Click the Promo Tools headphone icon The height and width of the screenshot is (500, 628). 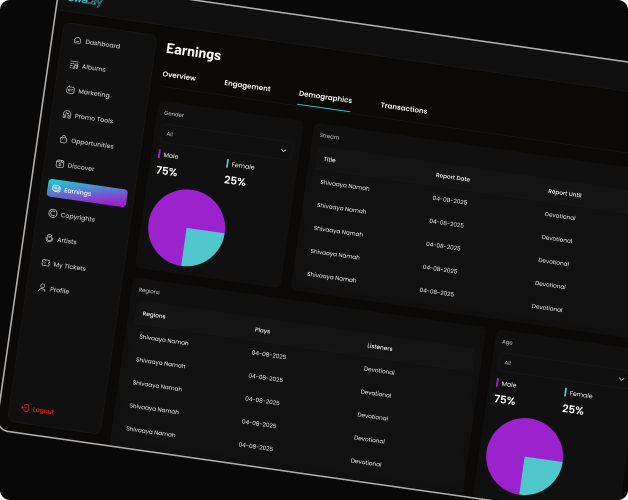66,115
